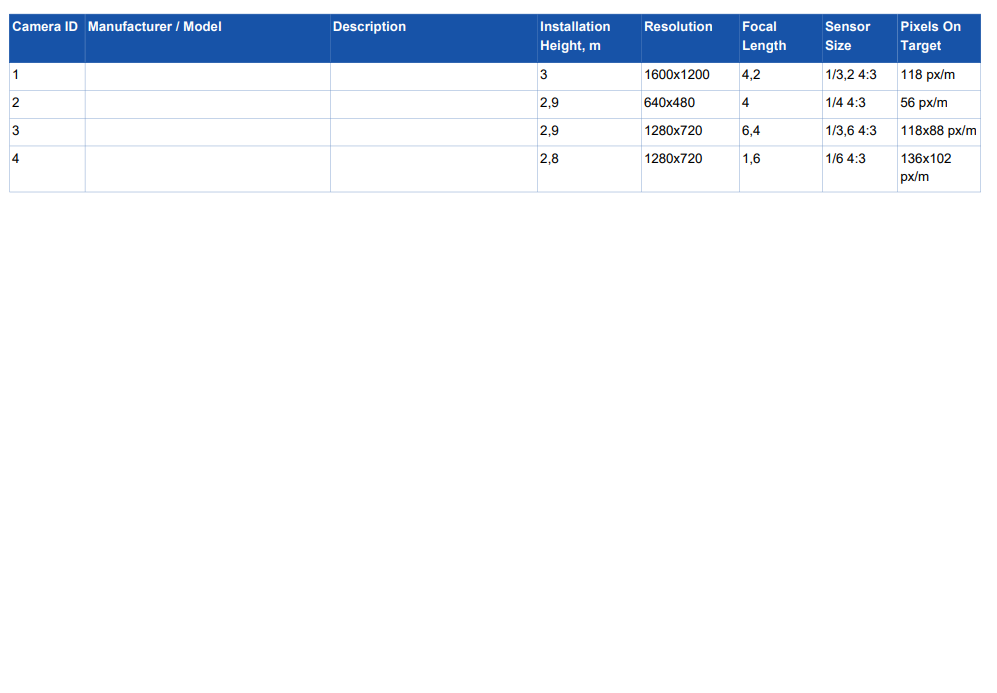Click the Description column header
Image resolution: width=997 pixels, height=693 pixels.
[x=369, y=27]
